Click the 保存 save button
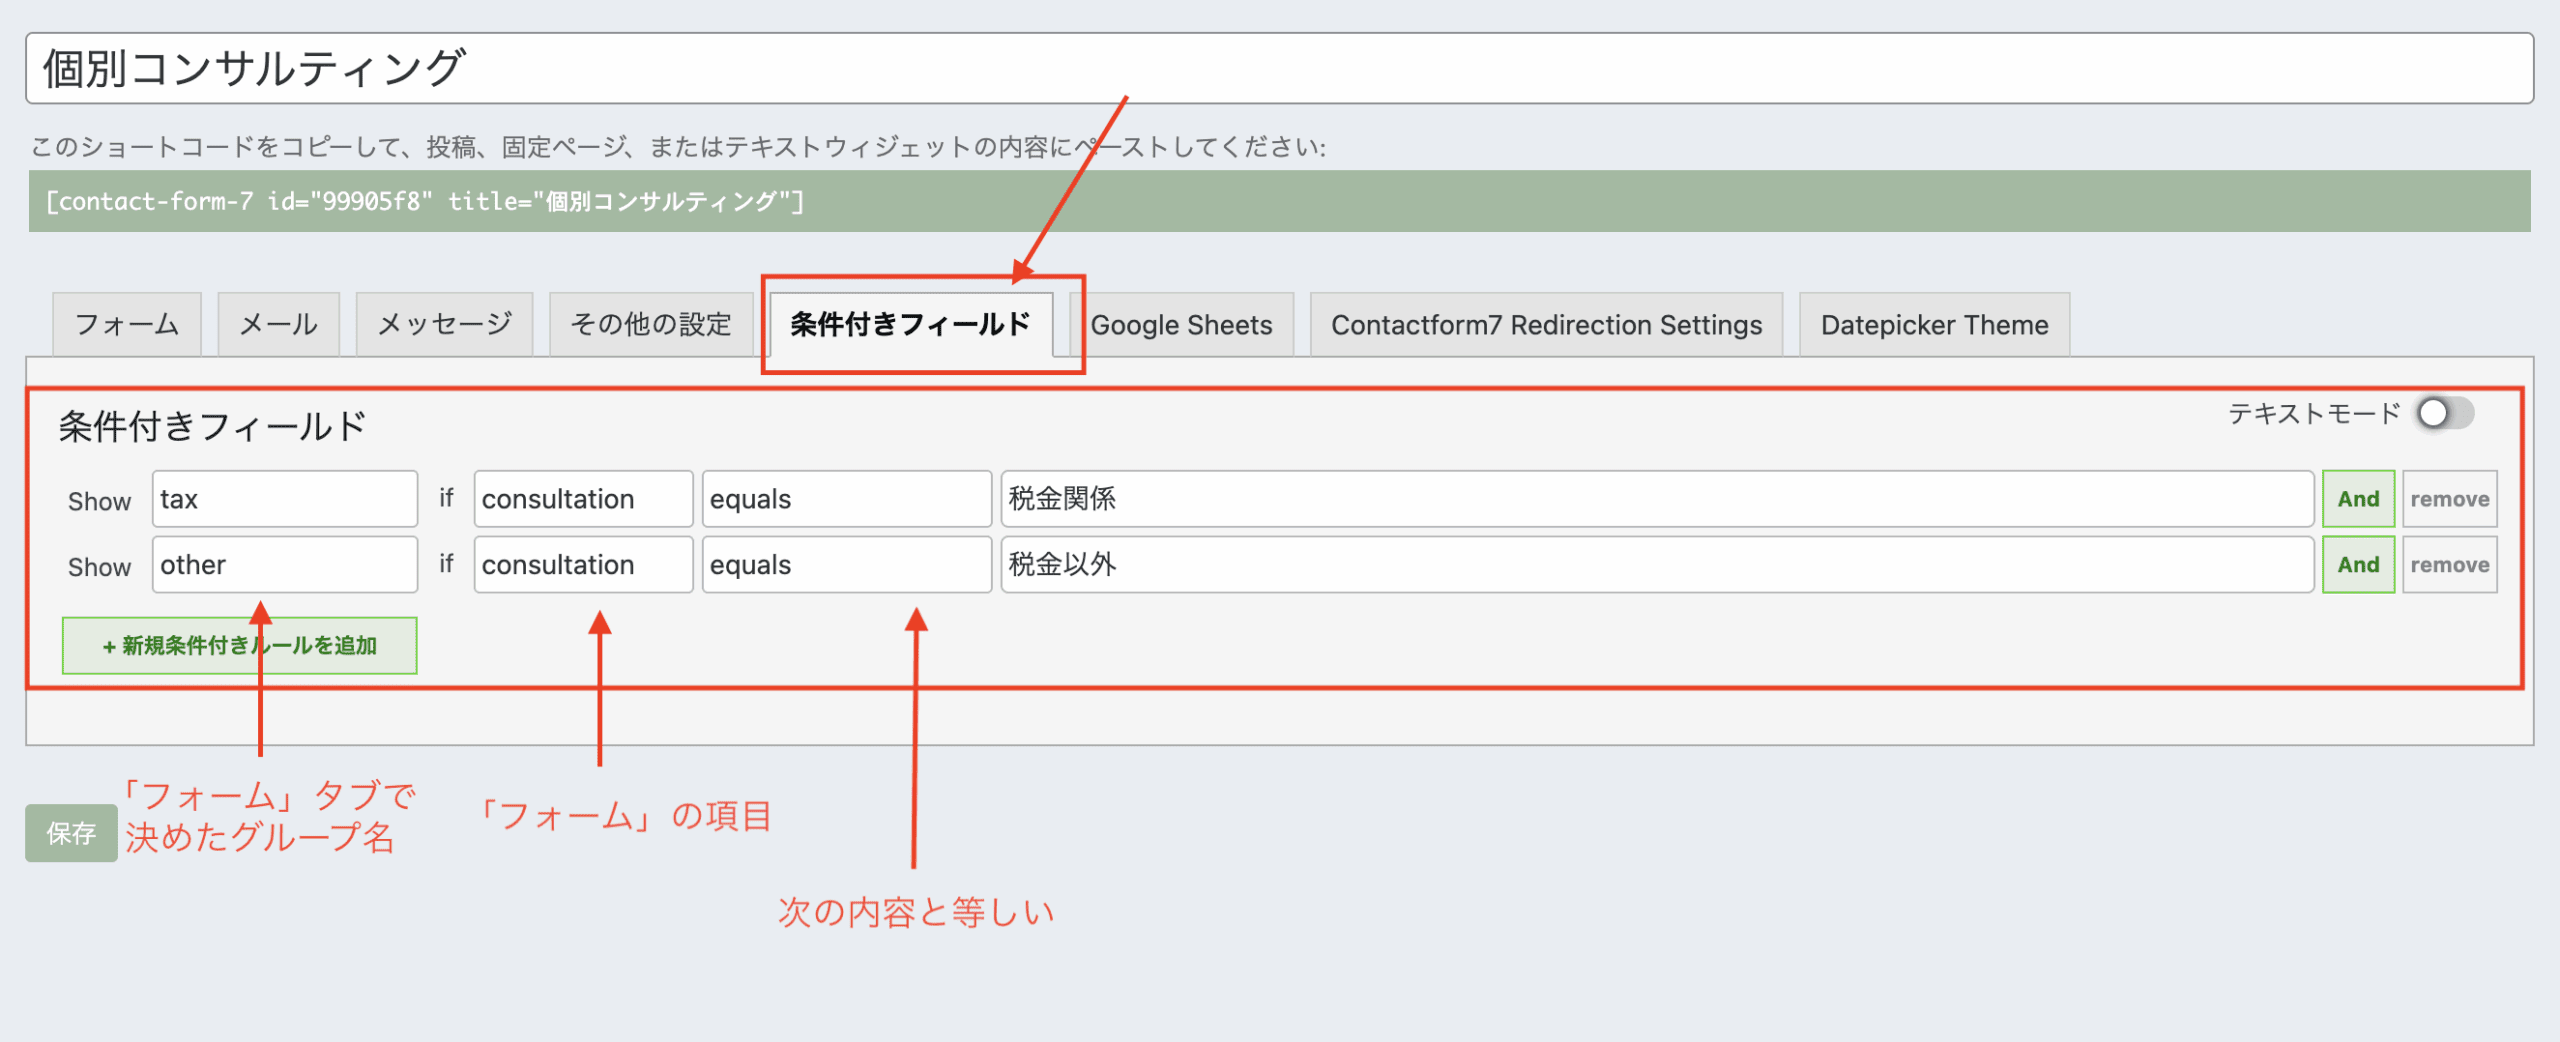2560x1042 pixels. [x=71, y=833]
